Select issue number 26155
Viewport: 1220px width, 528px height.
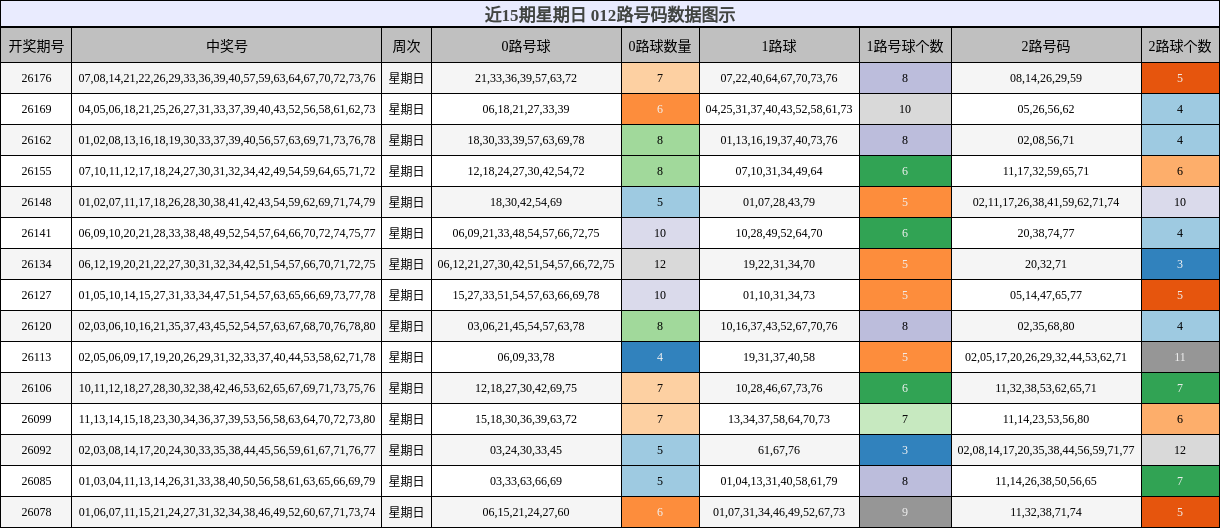(36, 171)
